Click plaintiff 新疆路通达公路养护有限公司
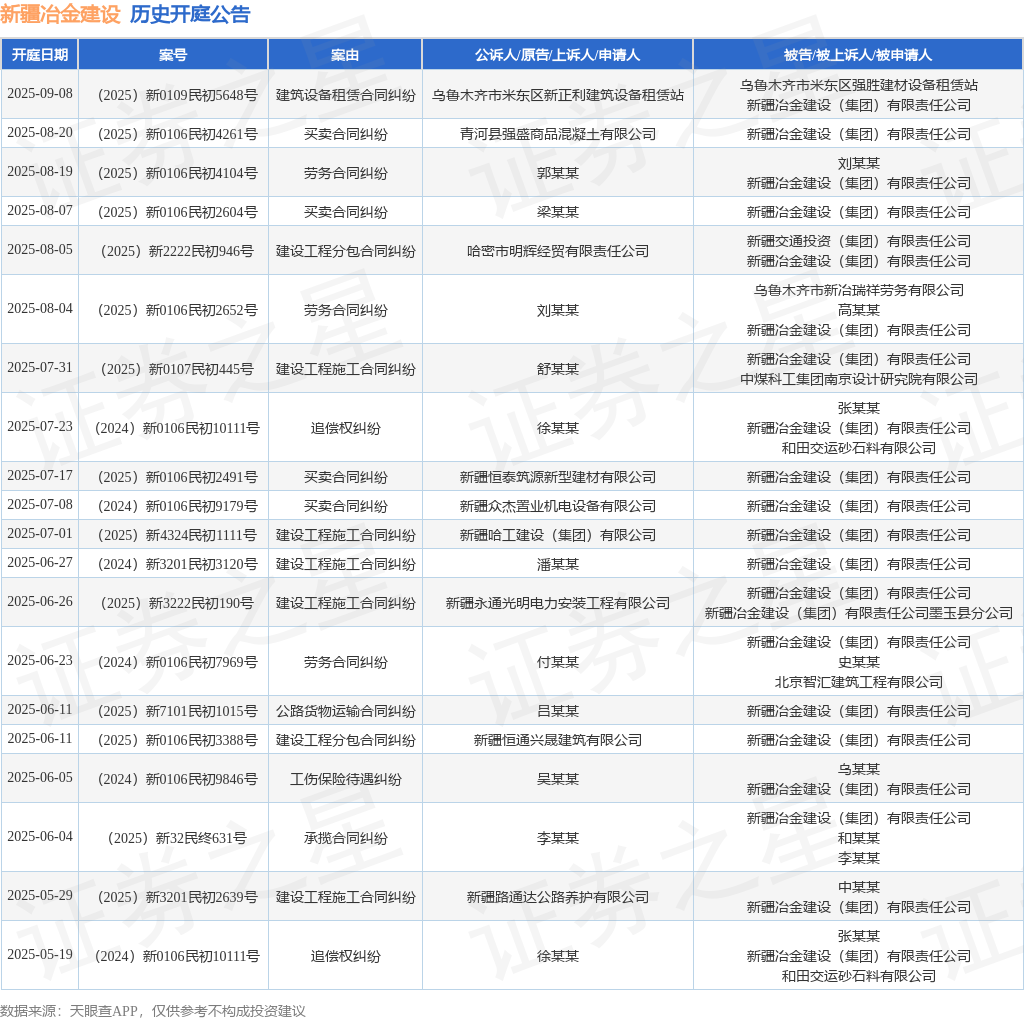Image resolution: width=1024 pixels, height=1020 pixels. 558,897
